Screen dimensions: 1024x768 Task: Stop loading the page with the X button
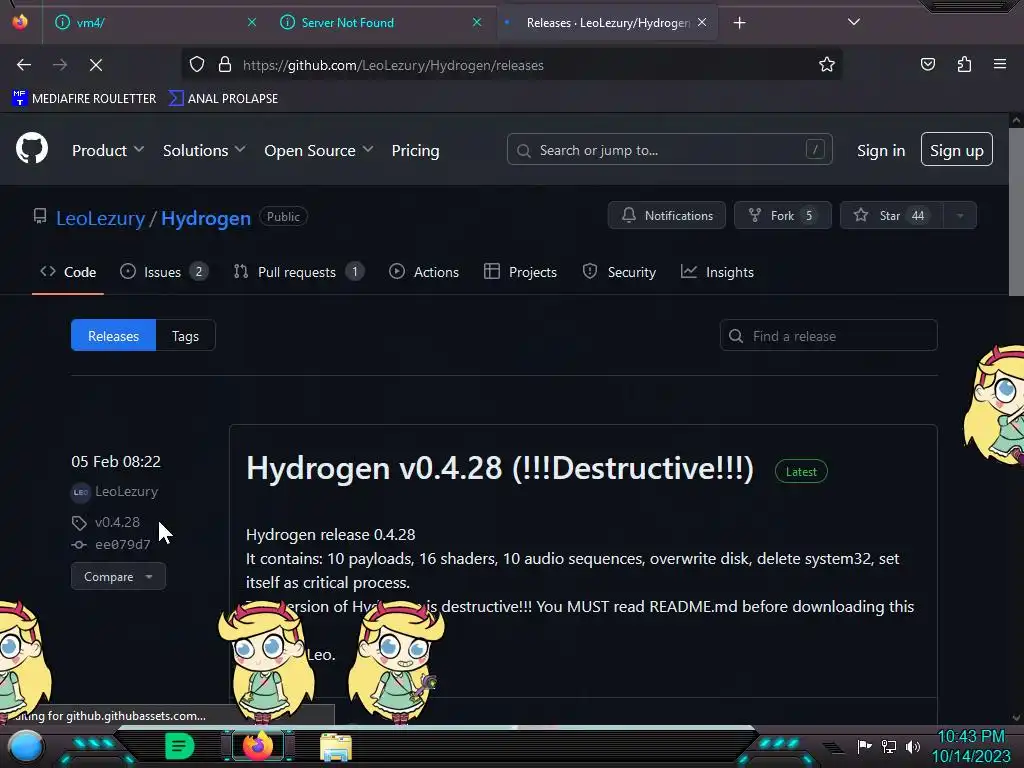95,65
